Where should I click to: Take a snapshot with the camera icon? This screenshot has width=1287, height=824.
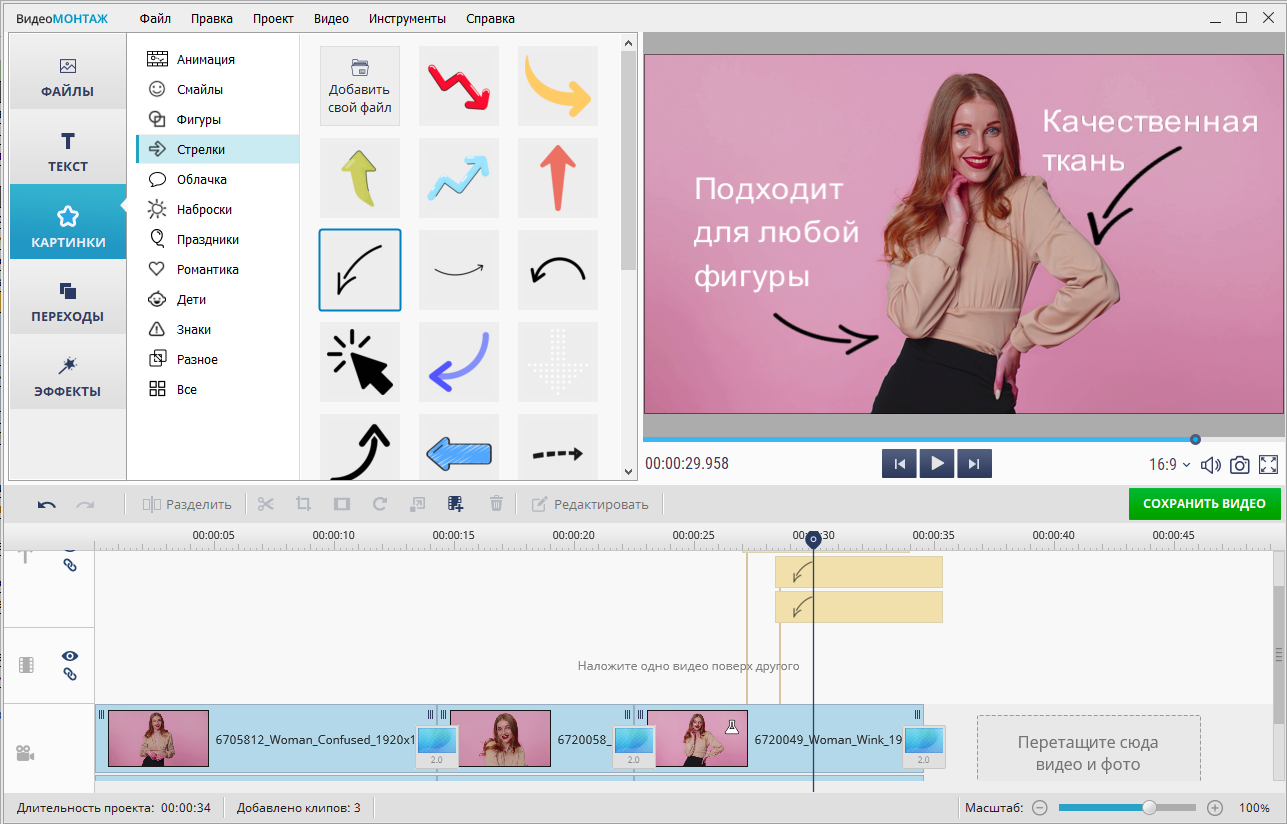point(1240,465)
